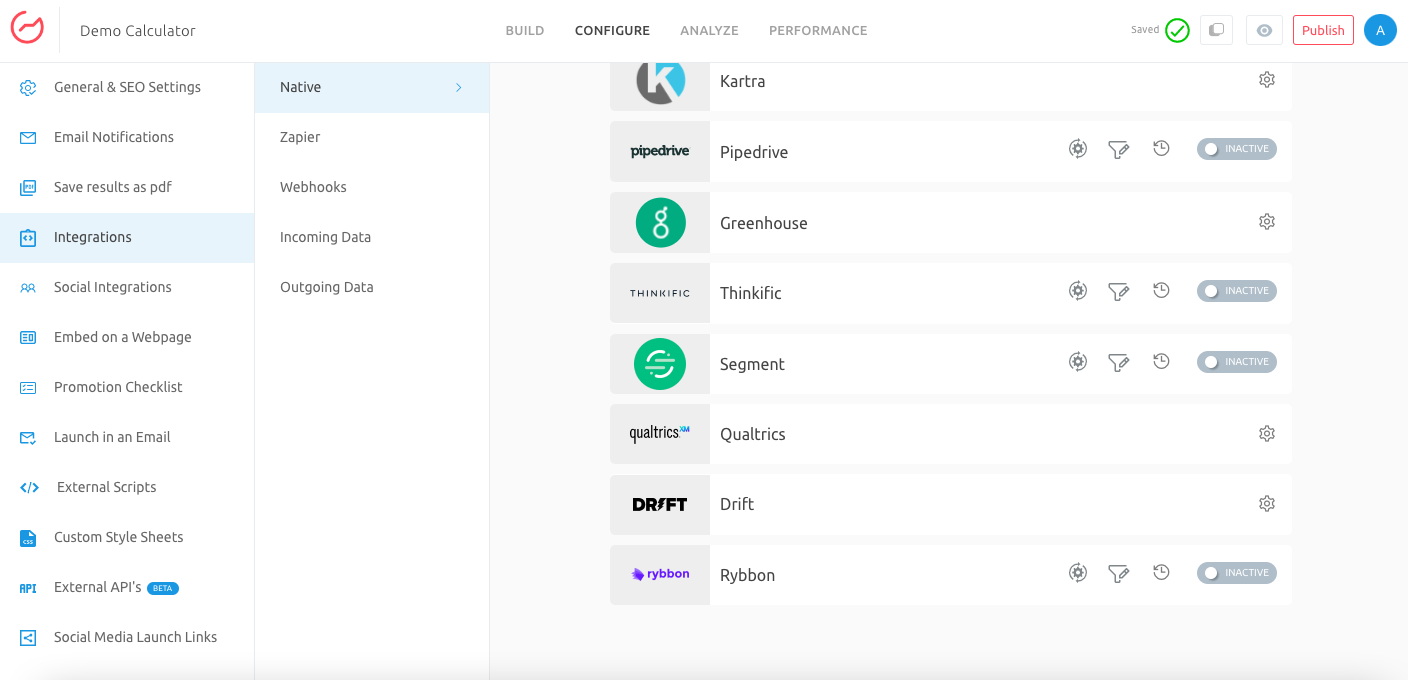The image size is (1408, 680).
Task: Open Rybbon configure icon
Action: [1078, 573]
